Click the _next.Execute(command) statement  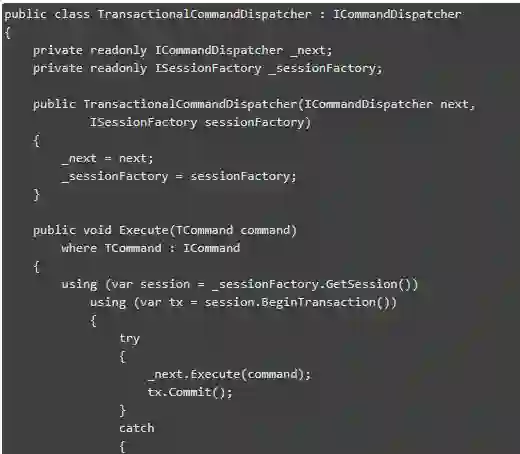229,374
